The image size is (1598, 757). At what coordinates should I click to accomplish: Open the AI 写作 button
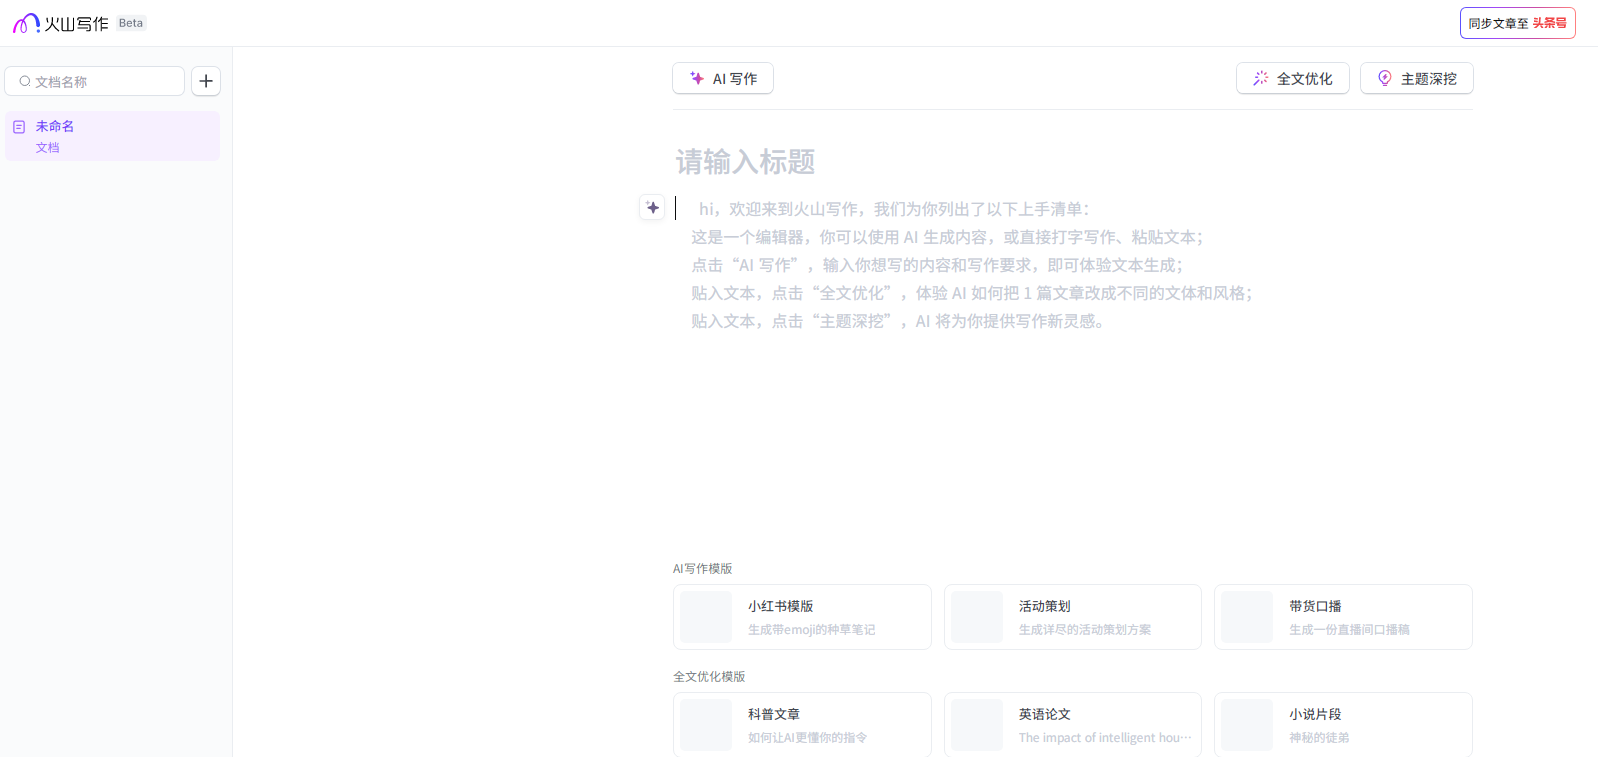(x=722, y=78)
